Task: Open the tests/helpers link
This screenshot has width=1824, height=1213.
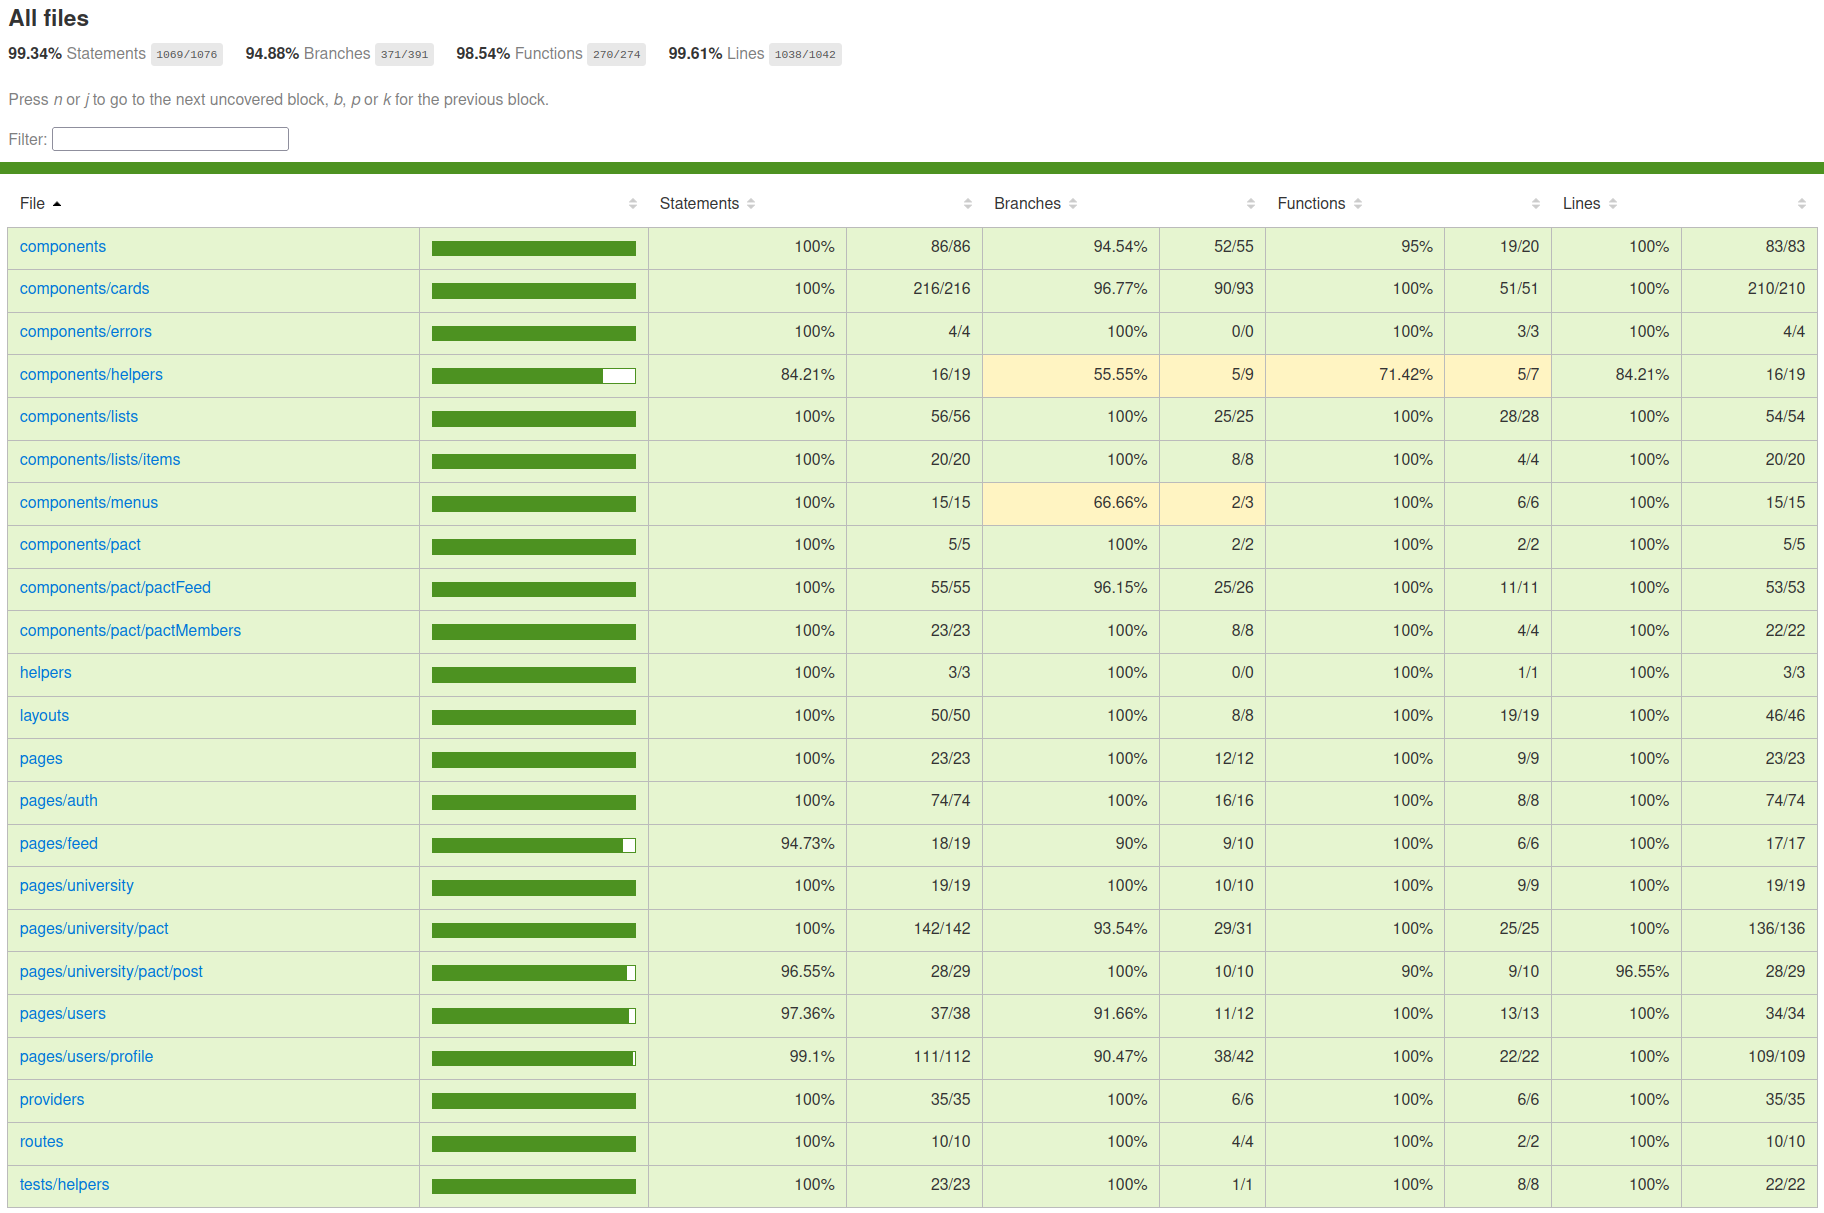Action: [64, 1185]
